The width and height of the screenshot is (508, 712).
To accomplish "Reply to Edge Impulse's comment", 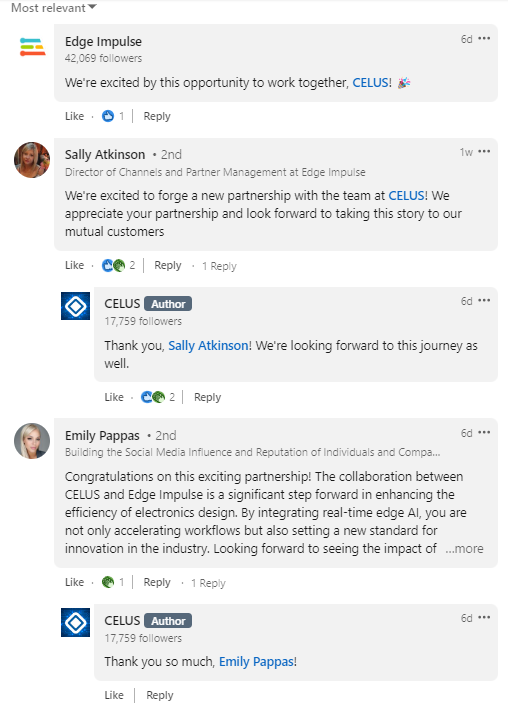I will 157,116.
